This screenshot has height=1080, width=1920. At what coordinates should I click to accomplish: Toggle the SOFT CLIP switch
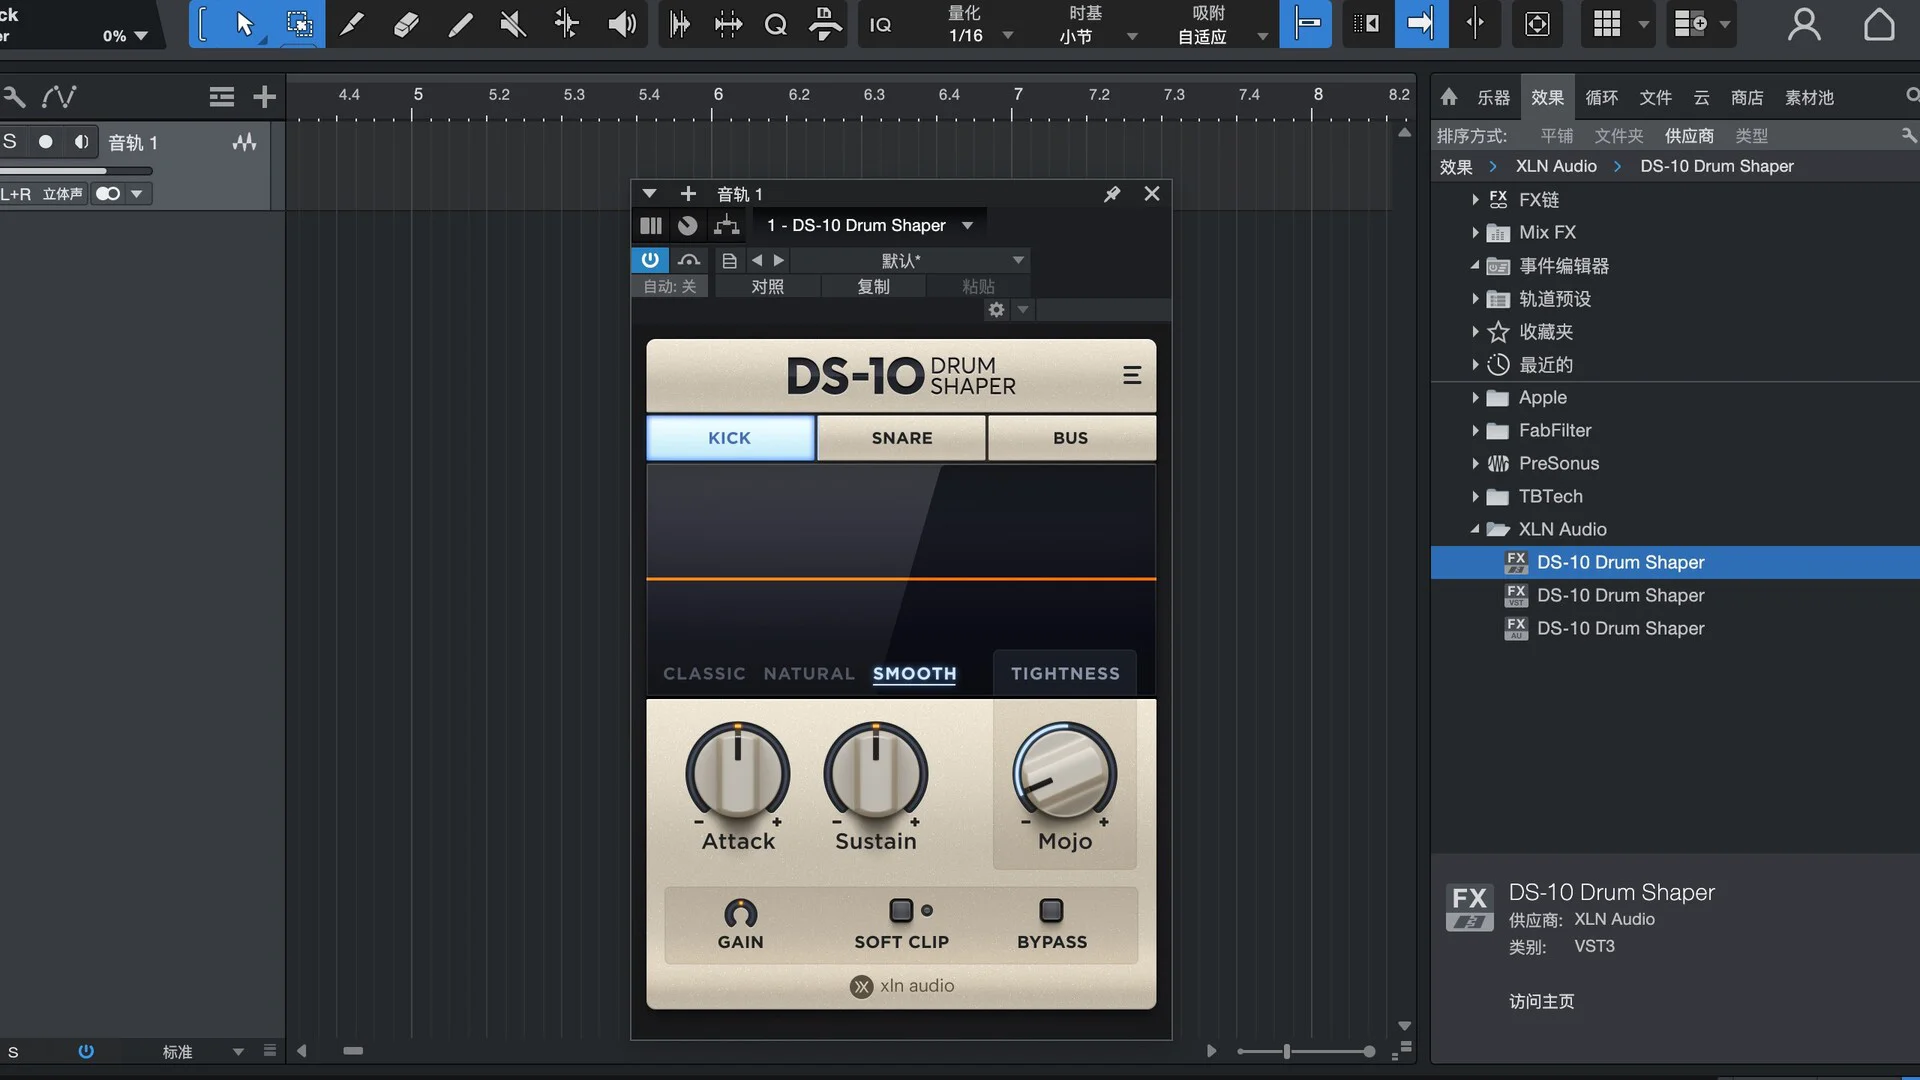pos(901,911)
